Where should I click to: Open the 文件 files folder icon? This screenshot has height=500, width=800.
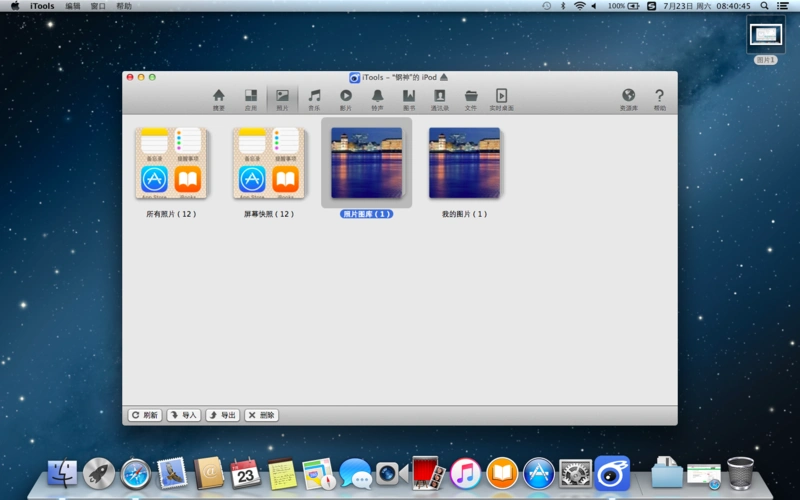coord(471,98)
